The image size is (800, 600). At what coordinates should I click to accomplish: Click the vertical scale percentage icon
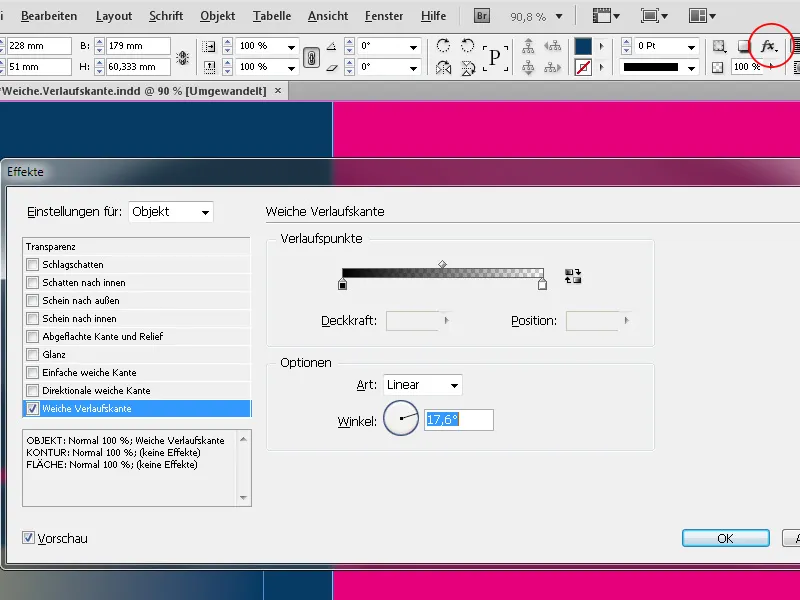209,67
